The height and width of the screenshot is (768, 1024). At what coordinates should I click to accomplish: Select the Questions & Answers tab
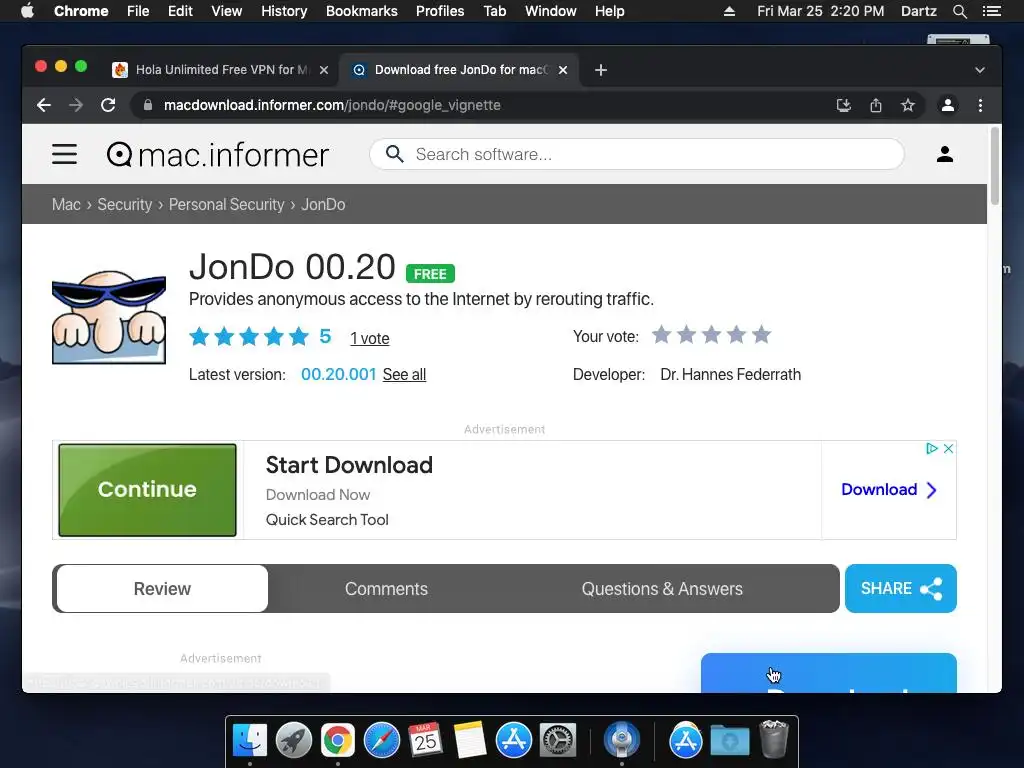(x=662, y=589)
